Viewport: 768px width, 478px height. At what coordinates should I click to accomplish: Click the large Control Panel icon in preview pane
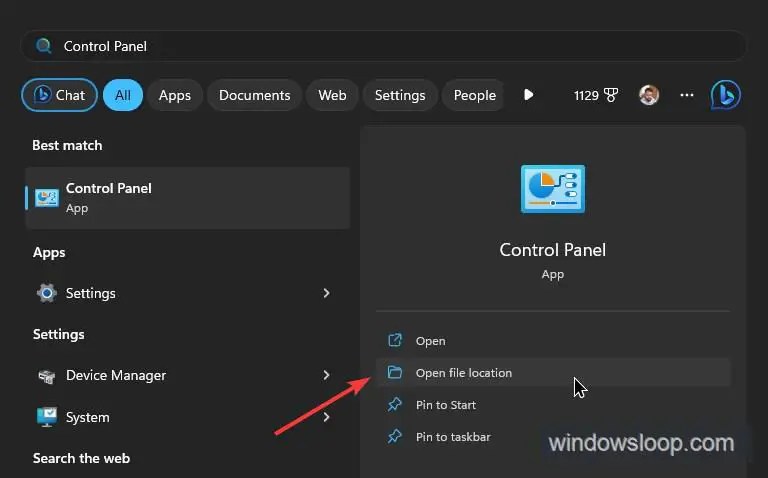(552, 189)
